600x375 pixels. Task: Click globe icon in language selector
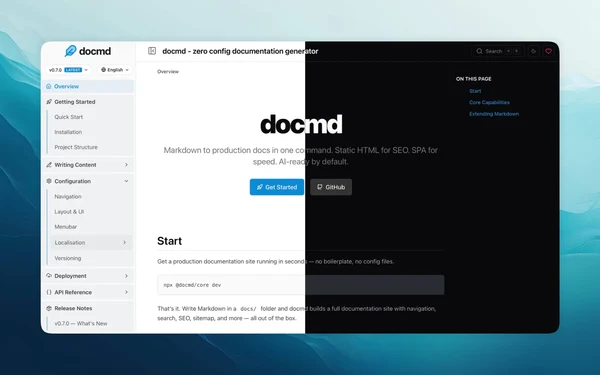pos(103,70)
